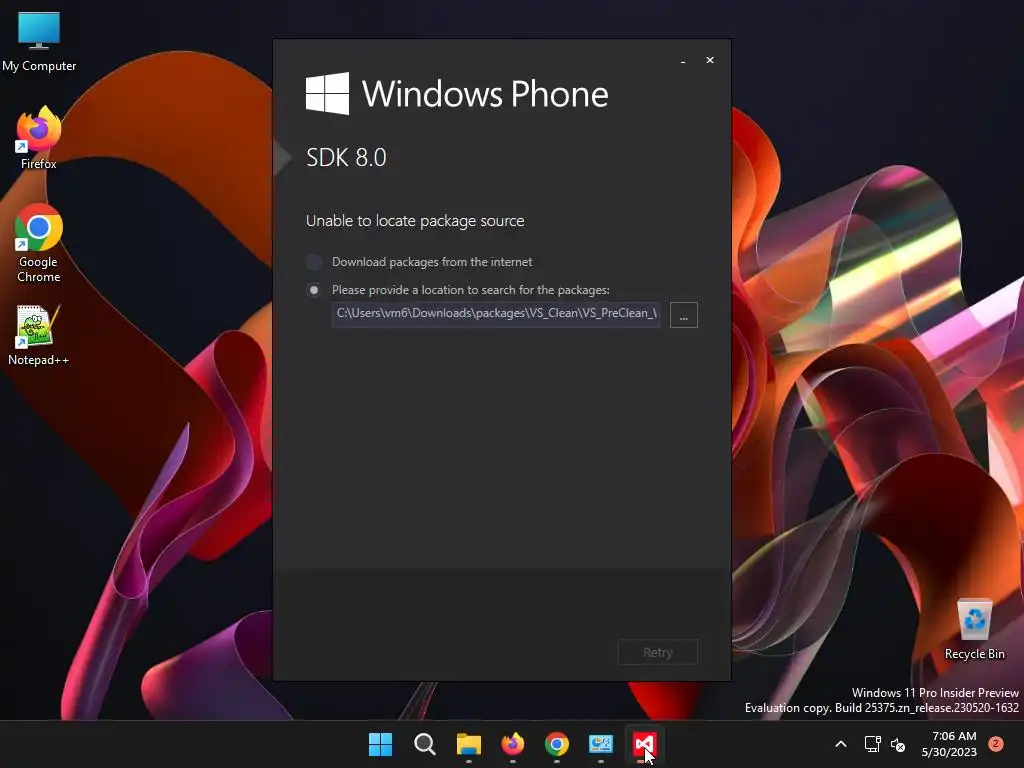Viewport: 1024px width, 768px height.
Task: Open taskbar Search
Action: click(x=424, y=744)
